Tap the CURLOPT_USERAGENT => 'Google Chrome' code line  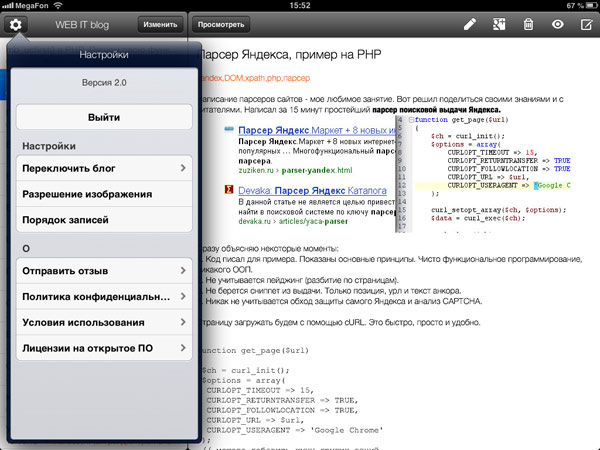pos(295,430)
